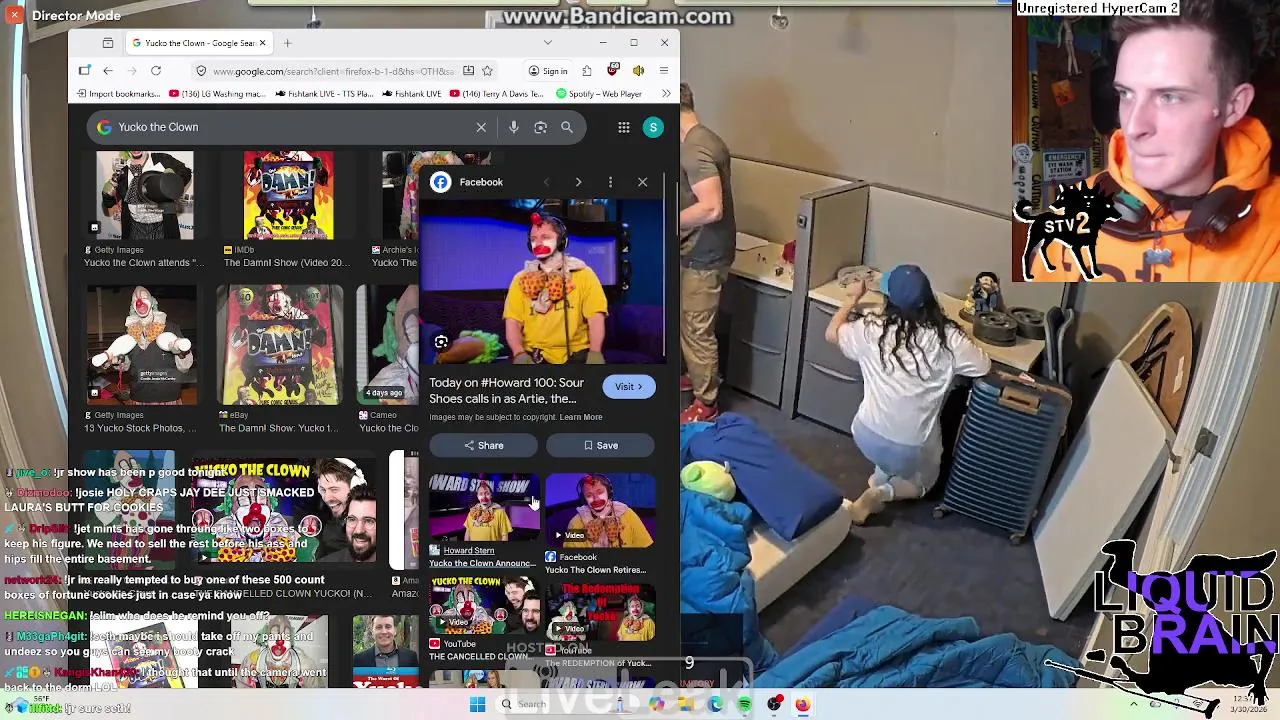Open Spotify from the taskbar
This screenshot has height=720, width=1280.
click(744, 704)
